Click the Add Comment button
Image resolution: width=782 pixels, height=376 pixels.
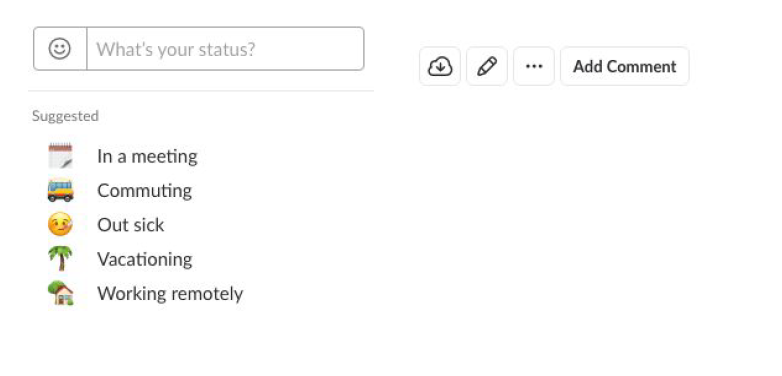pyautogui.click(x=624, y=66)
